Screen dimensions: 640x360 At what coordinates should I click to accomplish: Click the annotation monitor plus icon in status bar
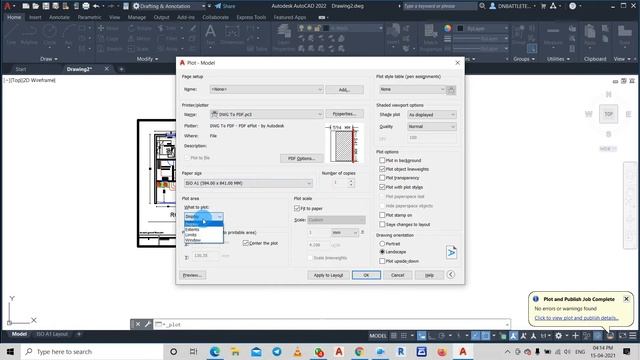(576, 336)
